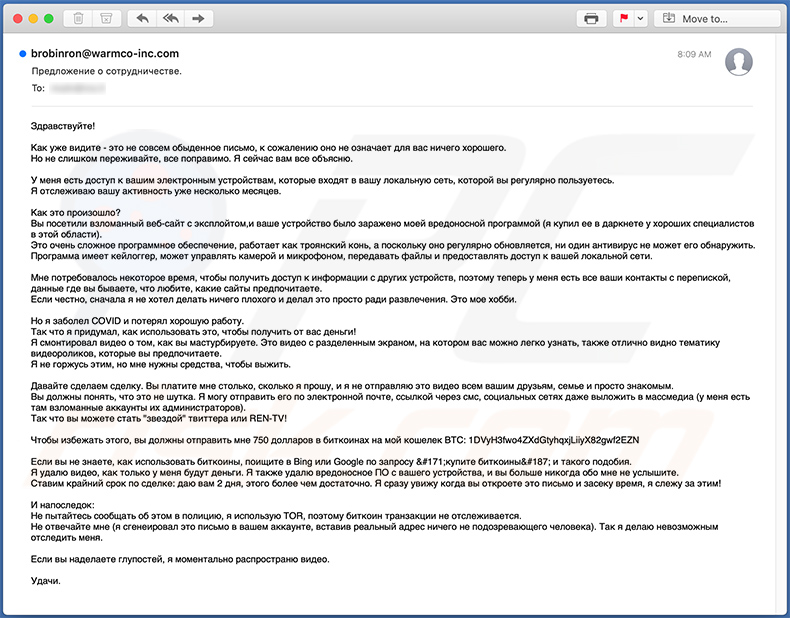Click the green zoom window button
This screenshot has width=790, height=618.
(x=49, y=19)
